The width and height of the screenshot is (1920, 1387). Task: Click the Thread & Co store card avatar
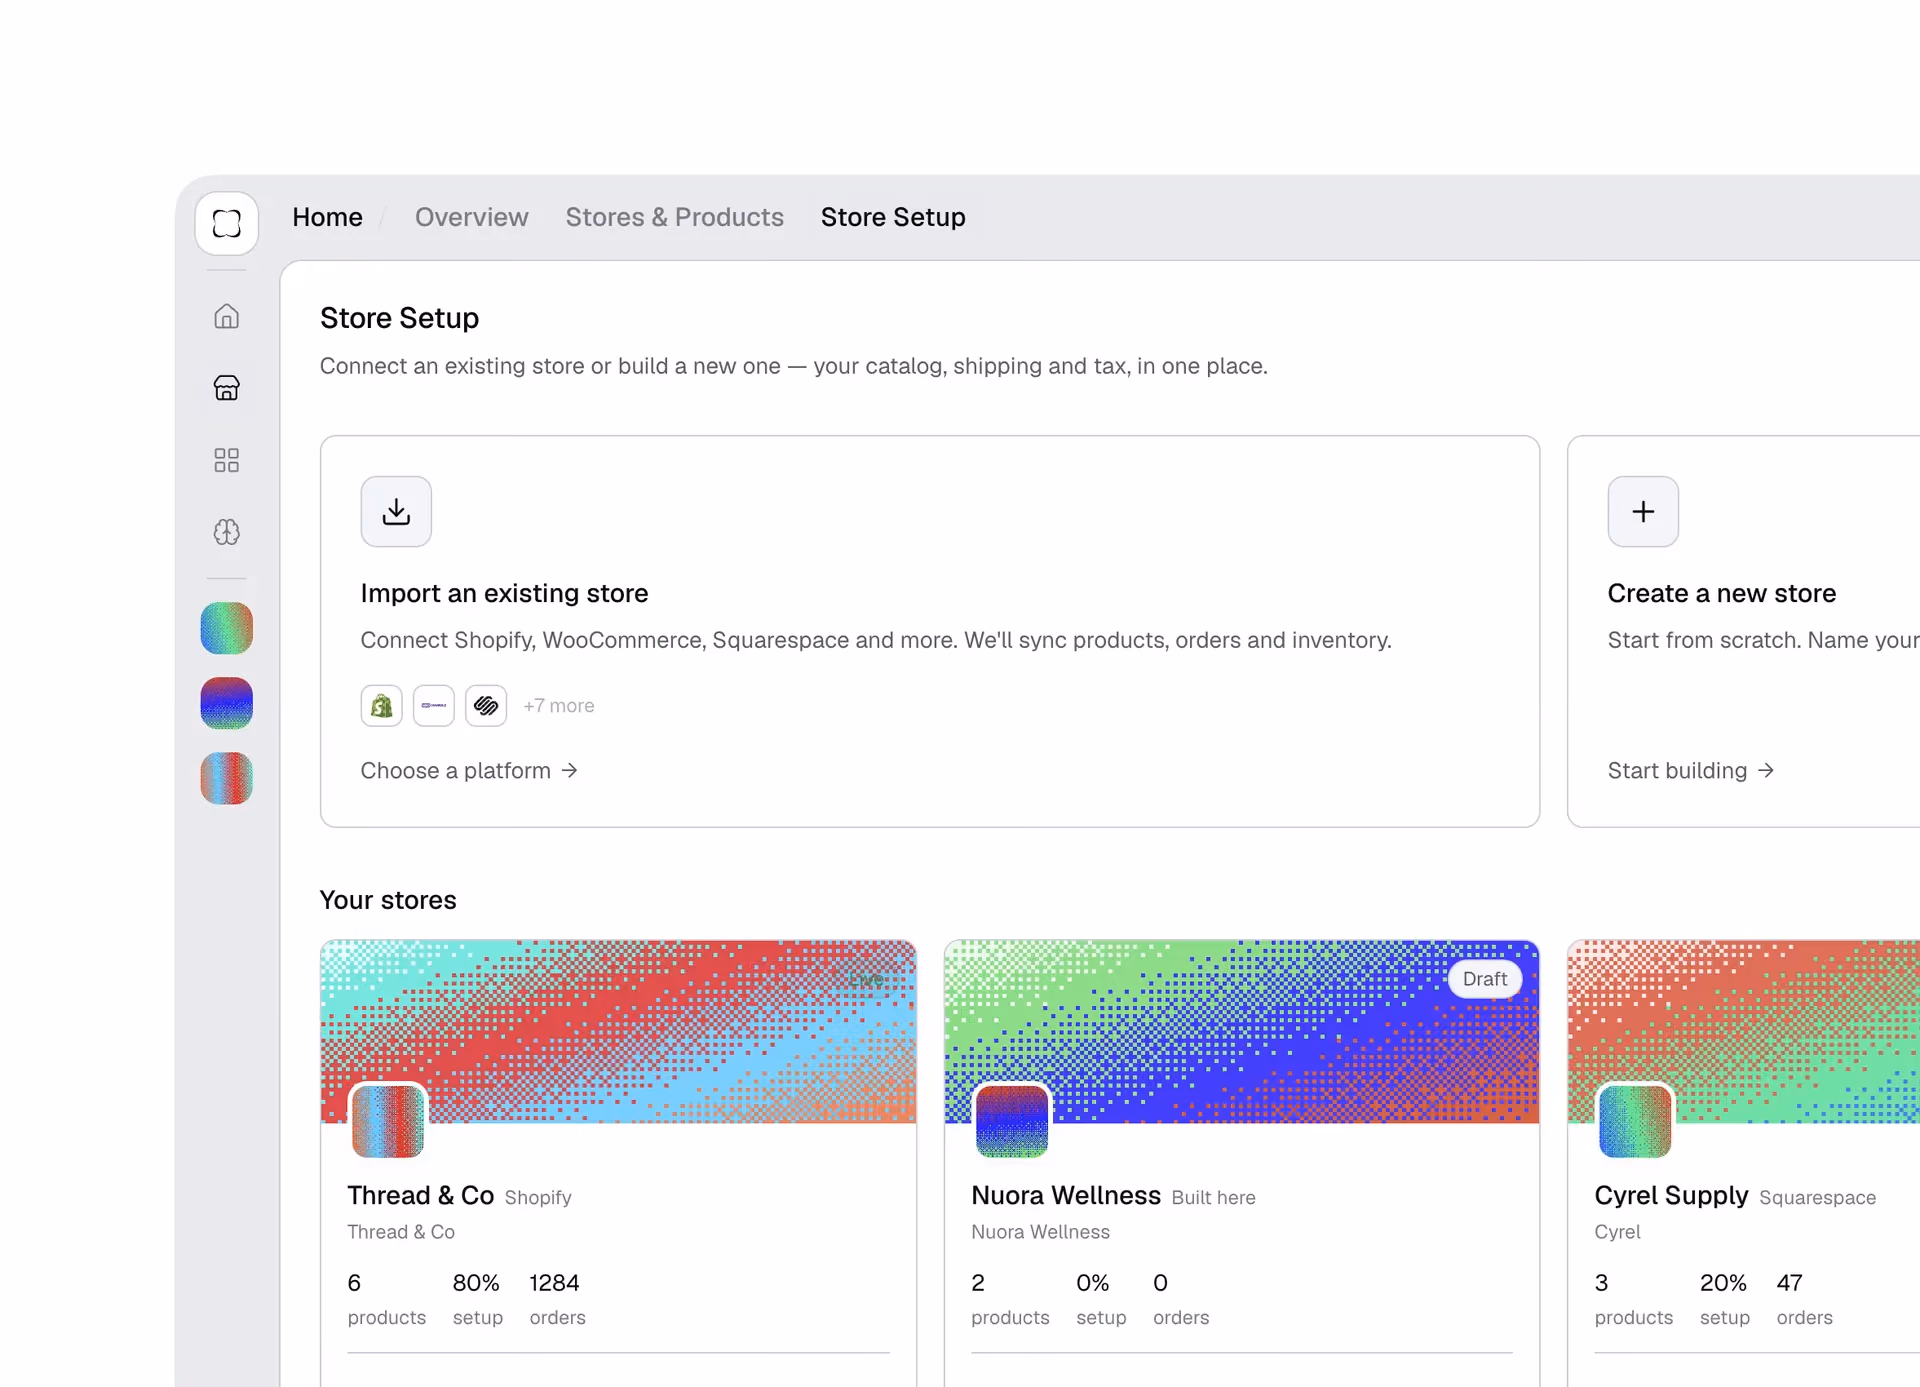[x=388, y=1121]
